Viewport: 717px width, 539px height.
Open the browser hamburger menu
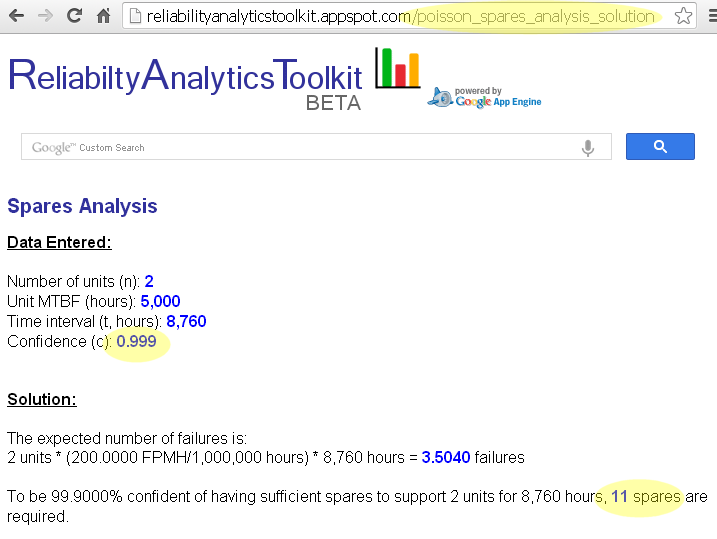coord(712,16)
